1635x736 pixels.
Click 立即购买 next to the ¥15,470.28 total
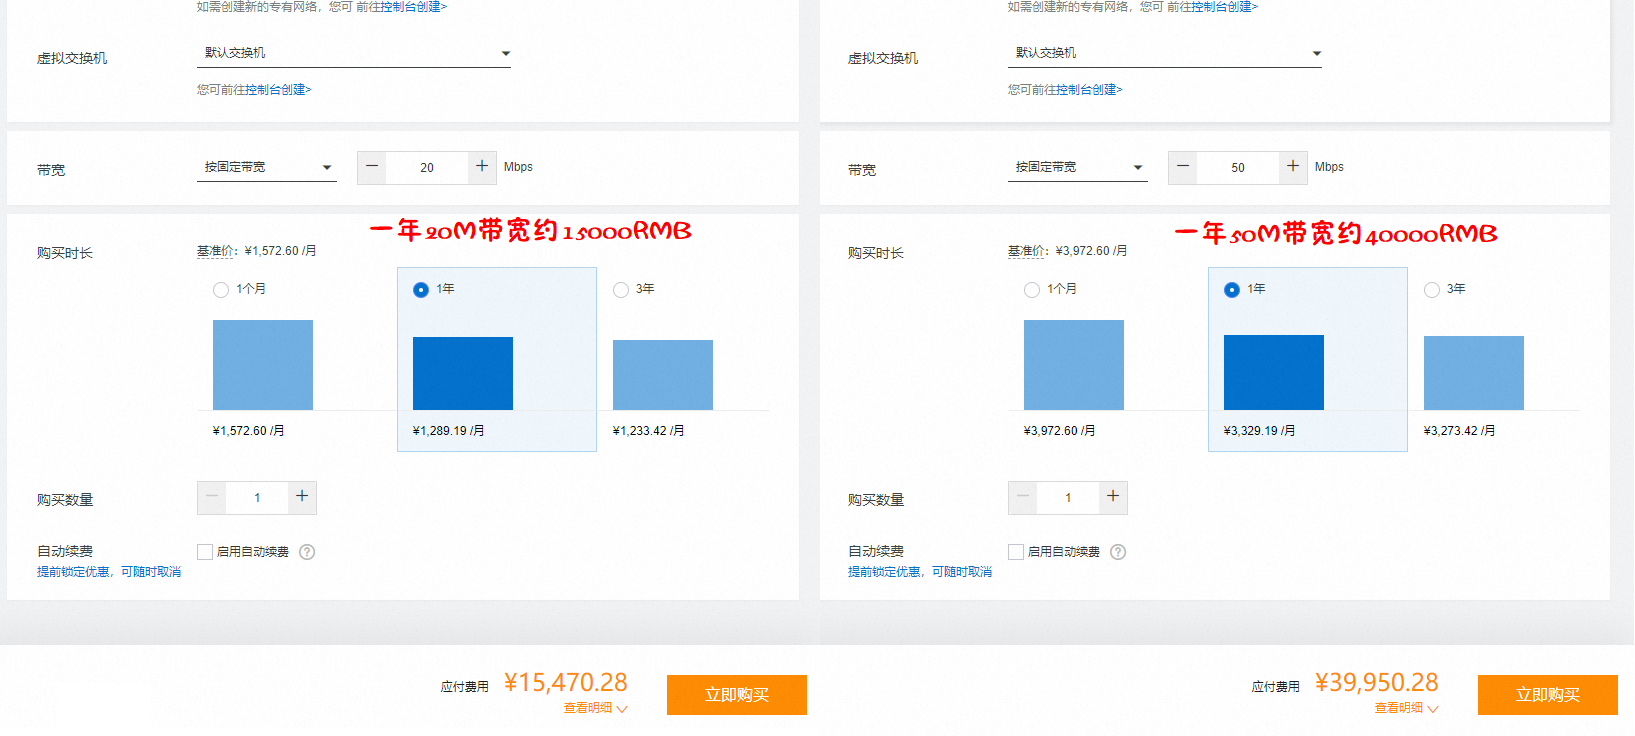pyautogui.click(x=736, y=695)
